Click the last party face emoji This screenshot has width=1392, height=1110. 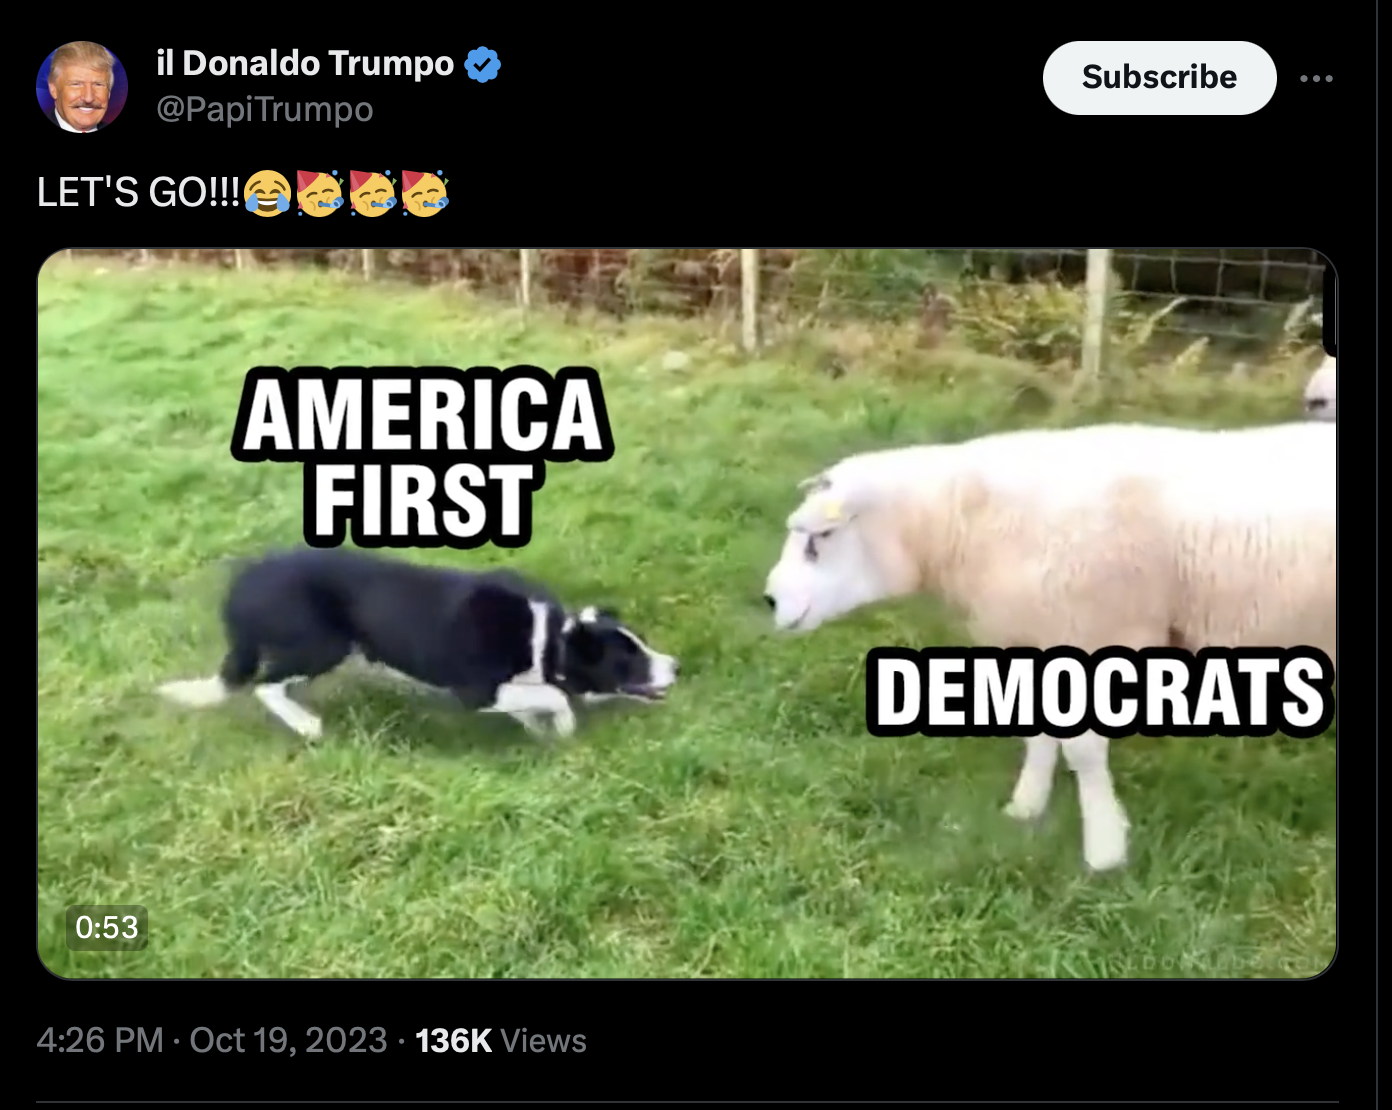(425, 192)
